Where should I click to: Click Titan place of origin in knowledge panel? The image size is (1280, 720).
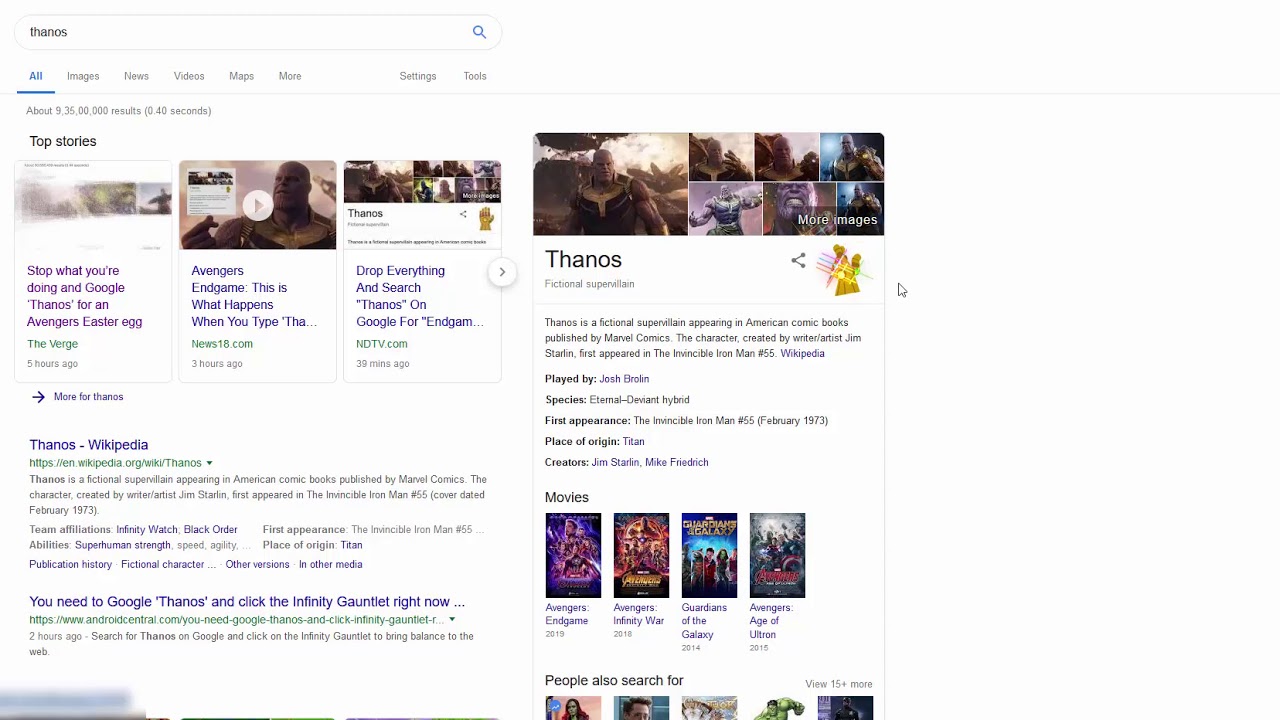pos(633,441)
